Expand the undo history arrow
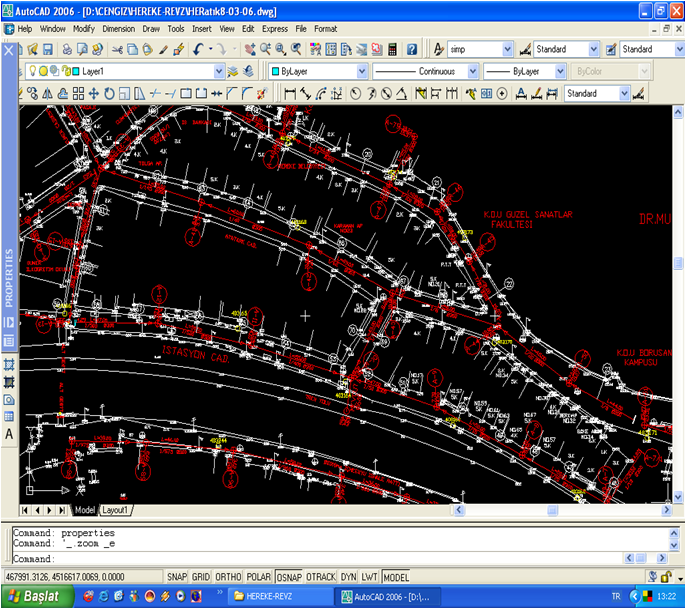Screen dimensions: 686x609 click(211, 49)
